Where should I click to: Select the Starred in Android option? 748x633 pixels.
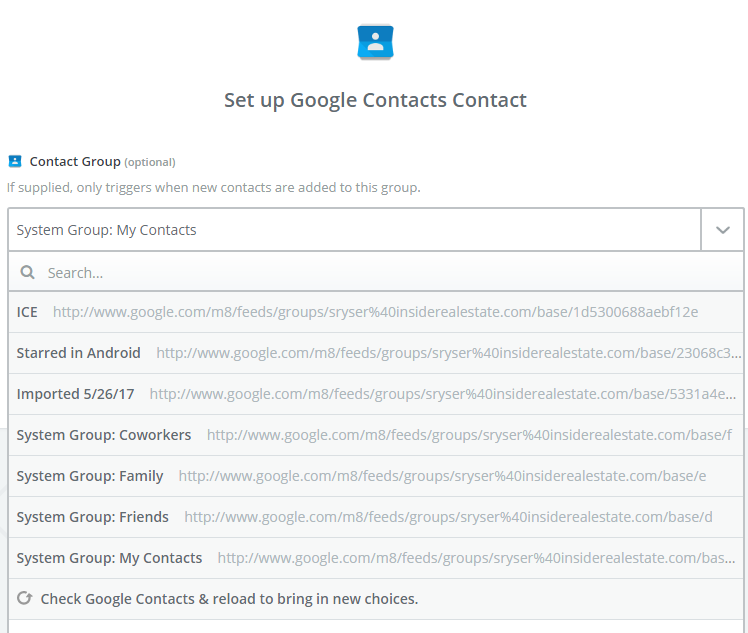pos(376,353)
